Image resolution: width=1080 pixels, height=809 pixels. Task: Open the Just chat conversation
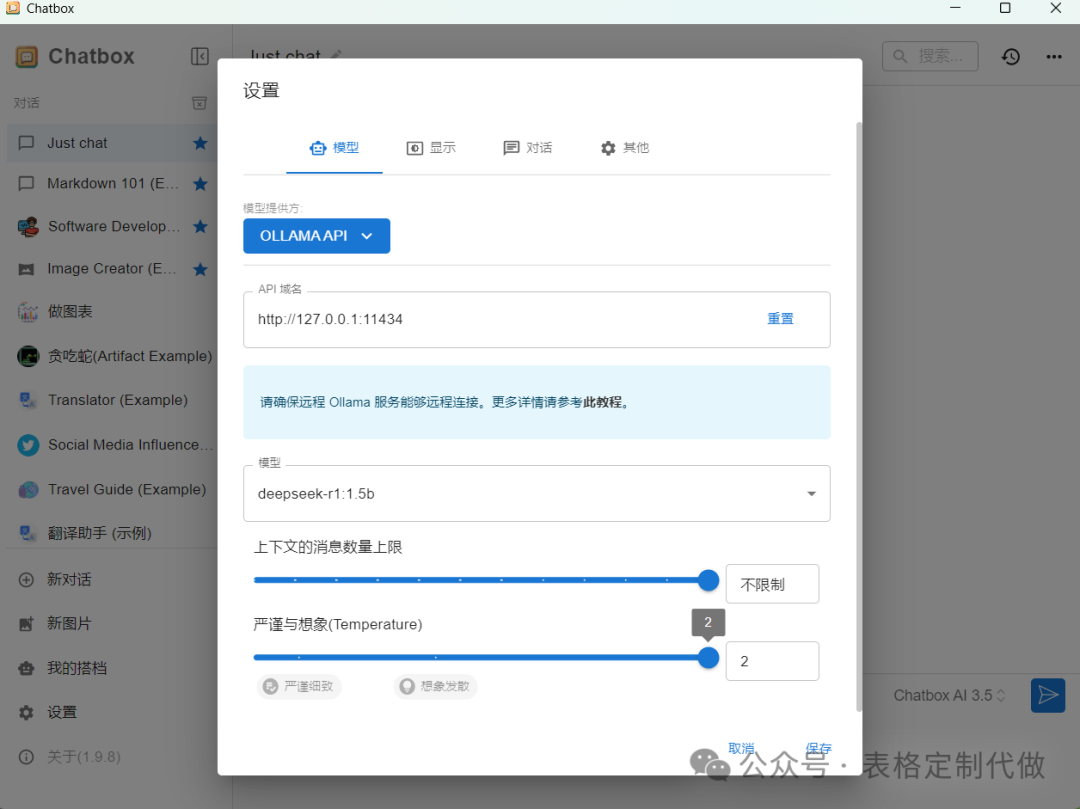[112, 143]
